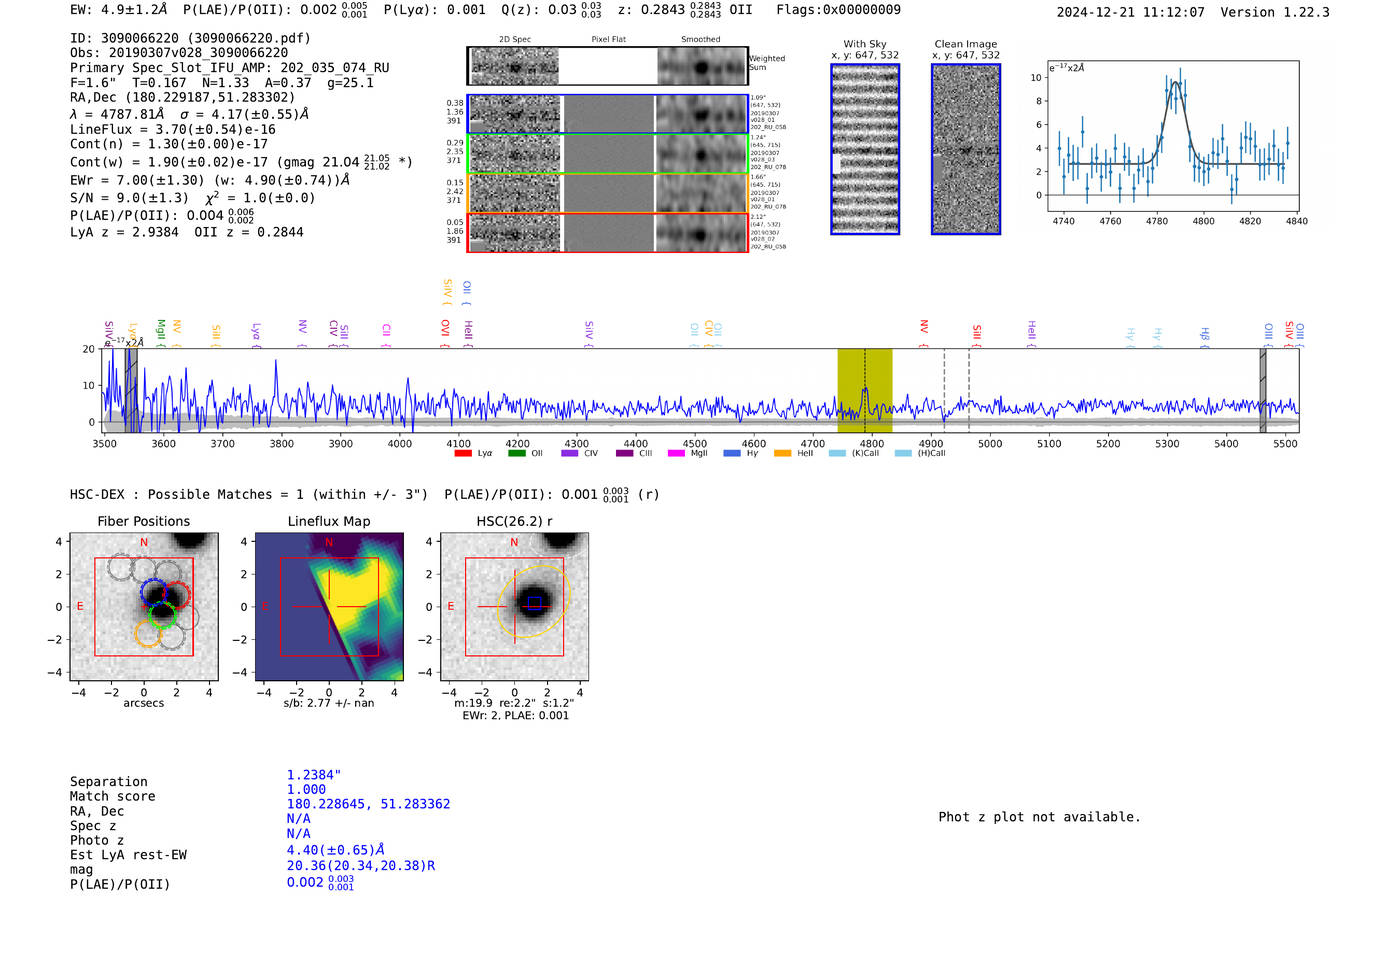Viewport: 1400px width, 953px height.
Task: Click the LyA z = 2.9384 text
Action: click(124, 232)
